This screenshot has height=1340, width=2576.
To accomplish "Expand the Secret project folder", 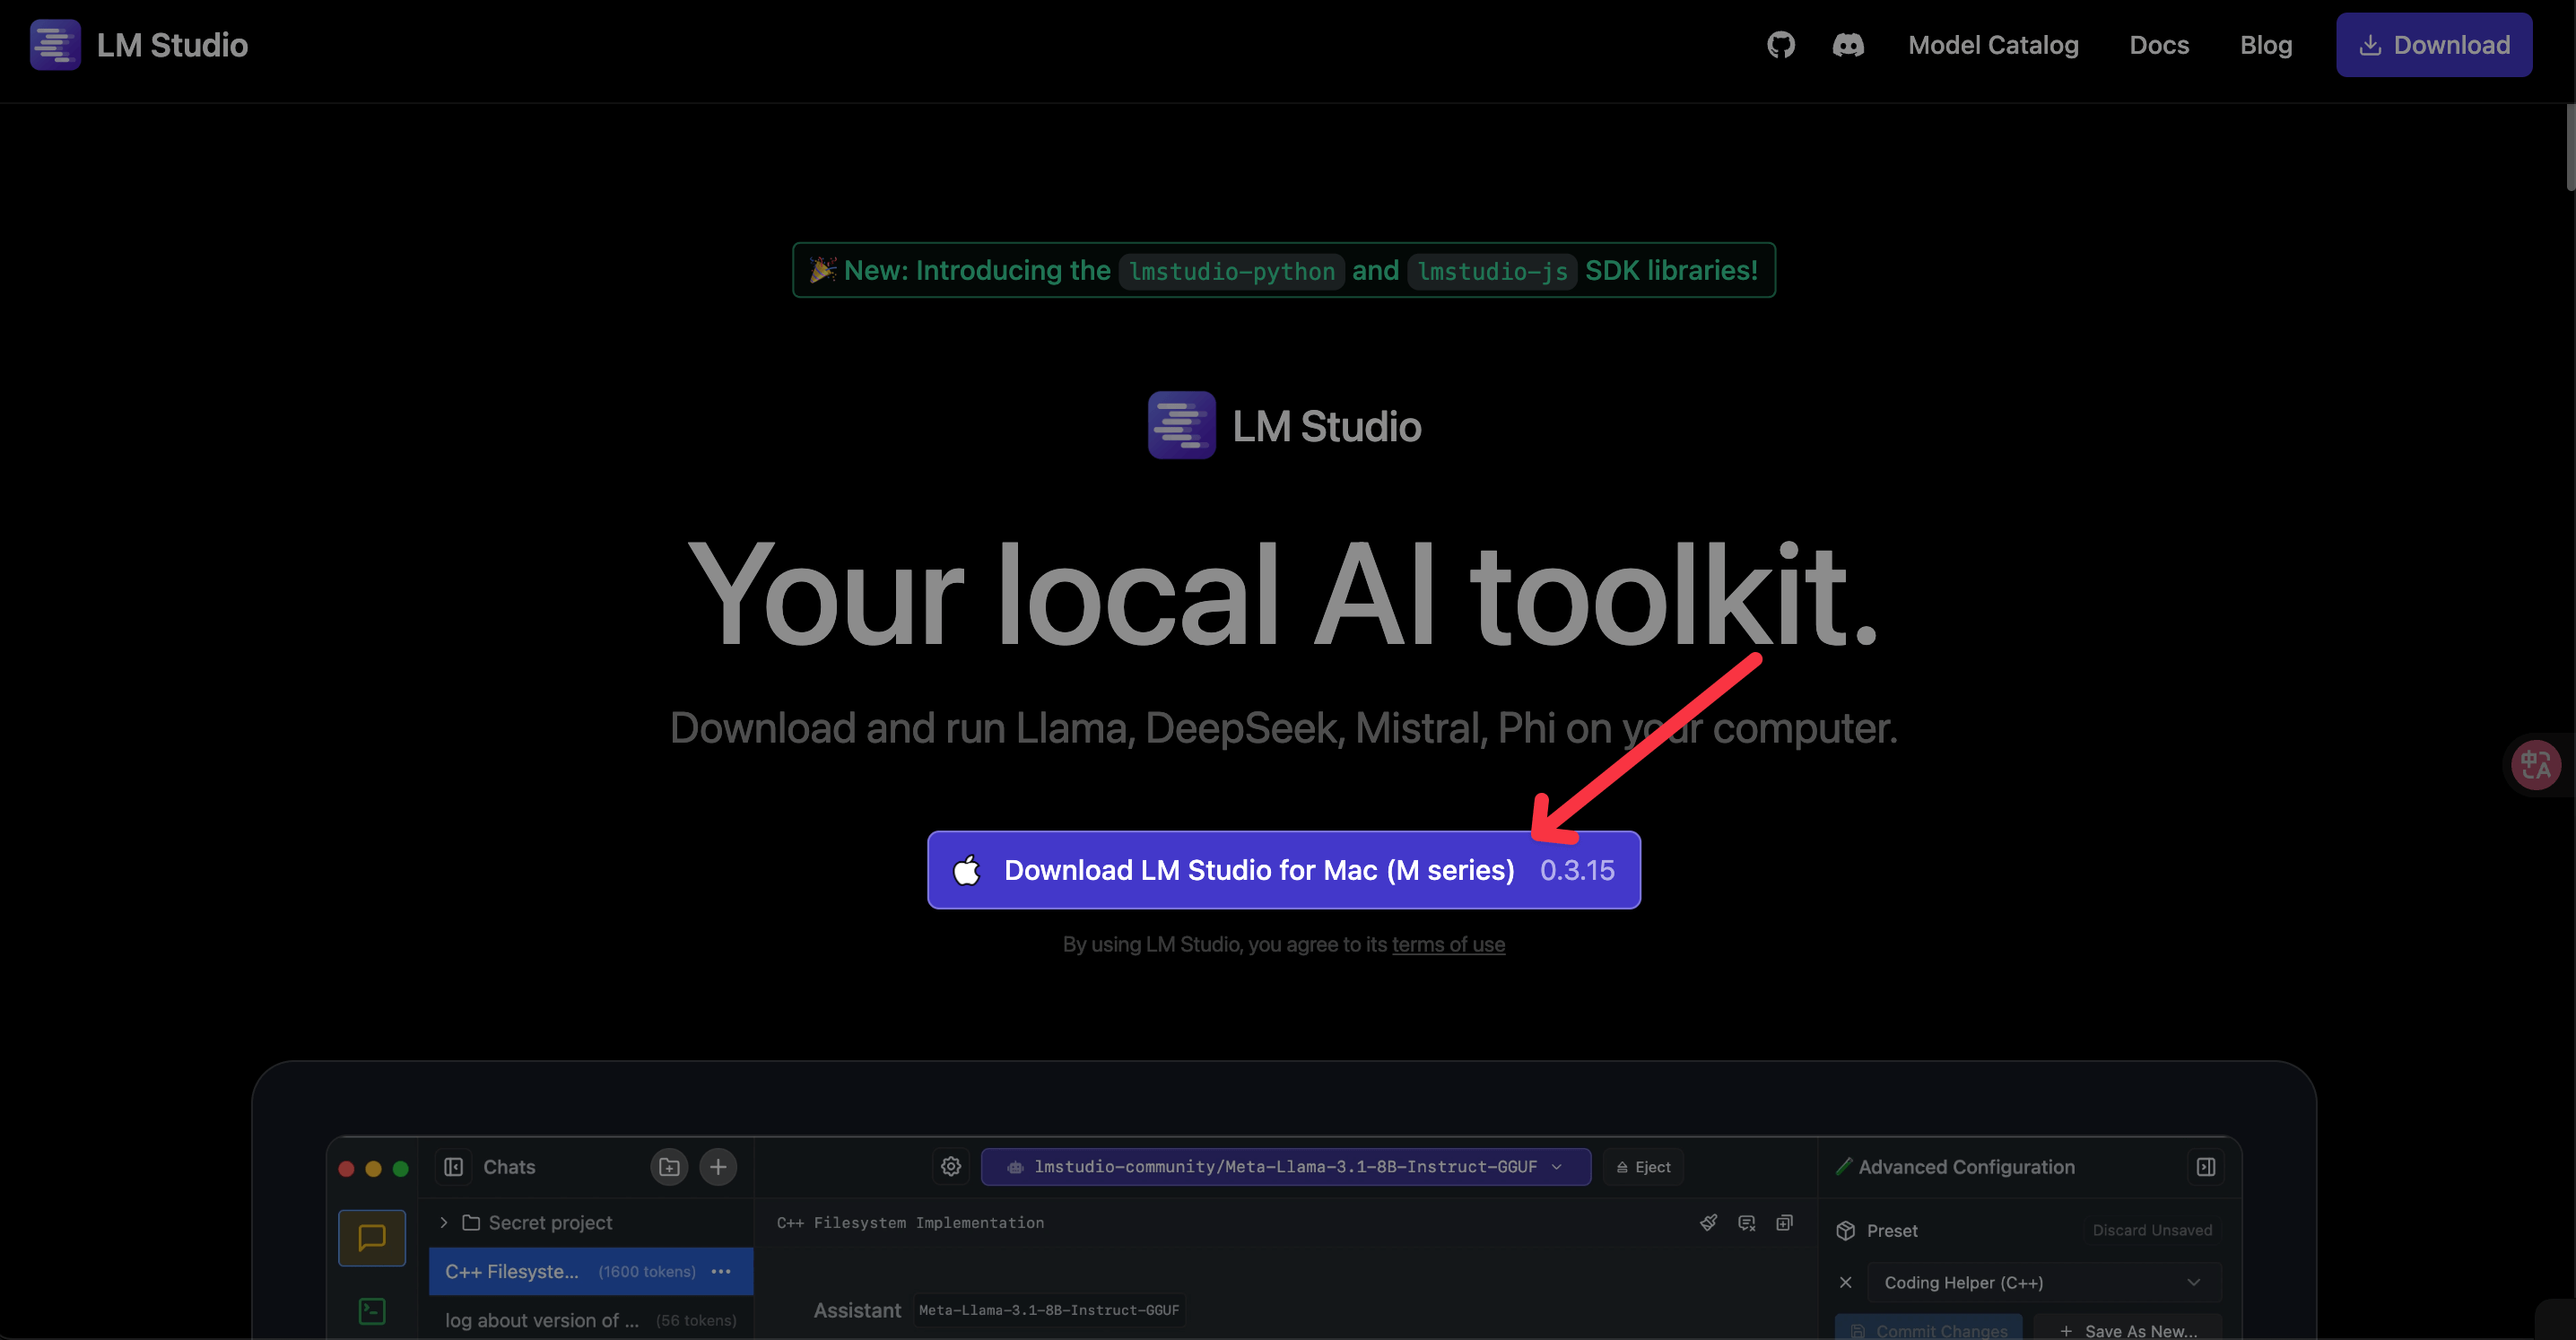I will [x=444, y=1223].
